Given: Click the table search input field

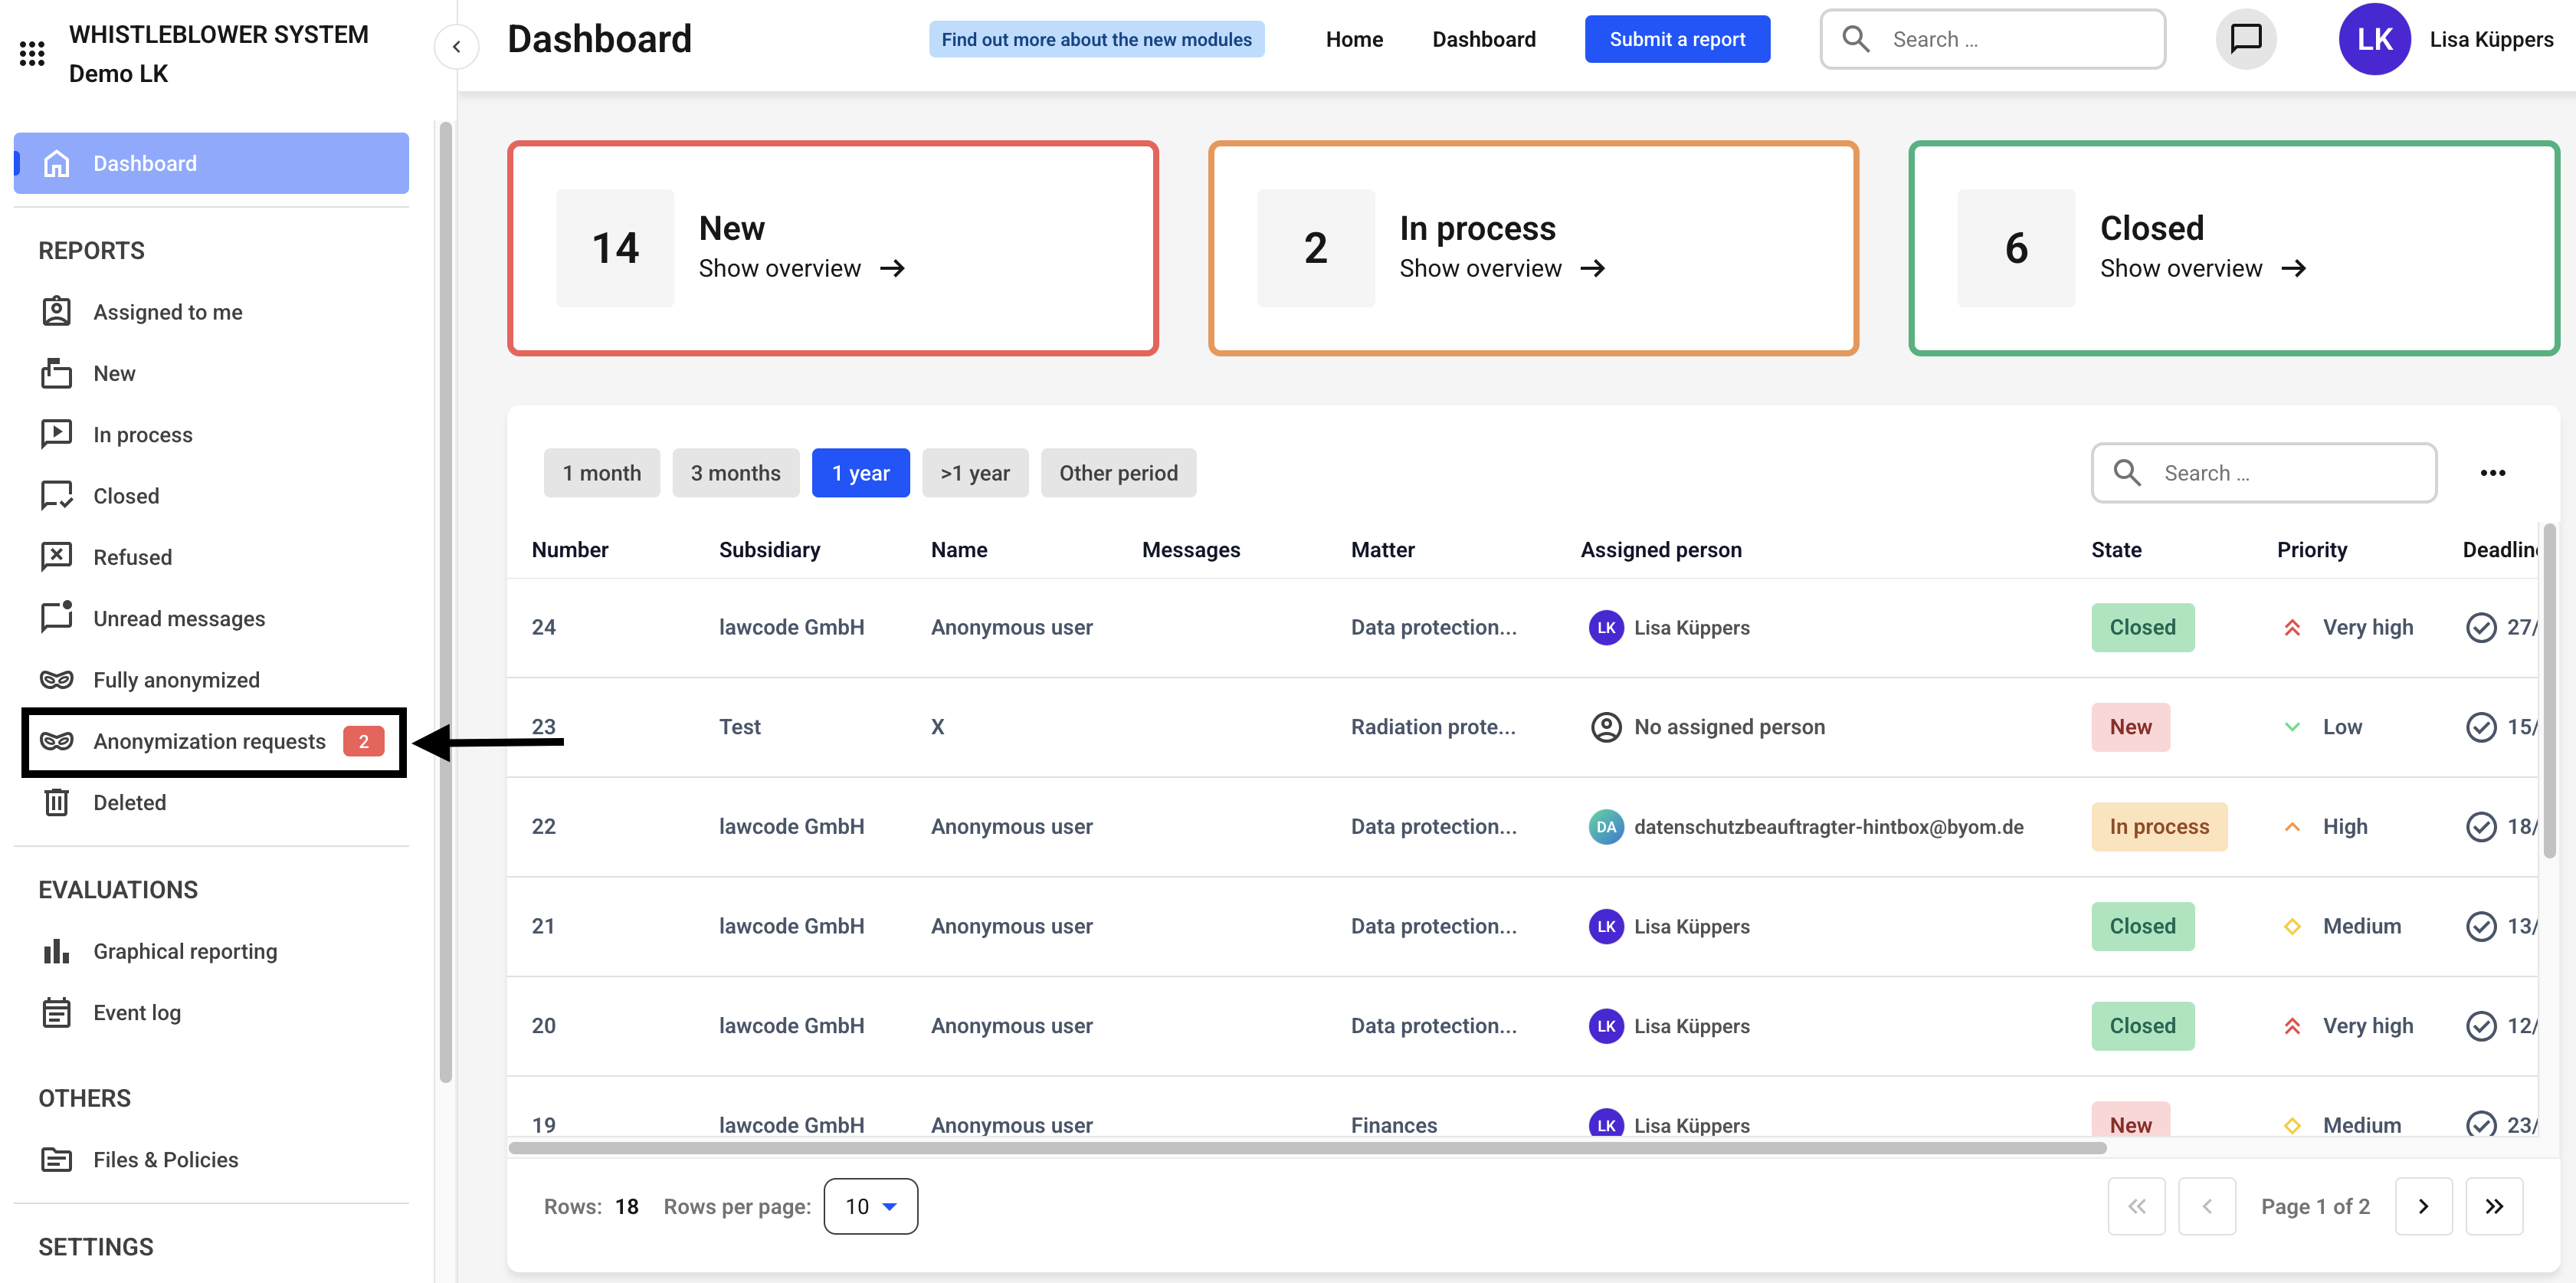Looking at the screenshot, I should (x=2280, y=472).
